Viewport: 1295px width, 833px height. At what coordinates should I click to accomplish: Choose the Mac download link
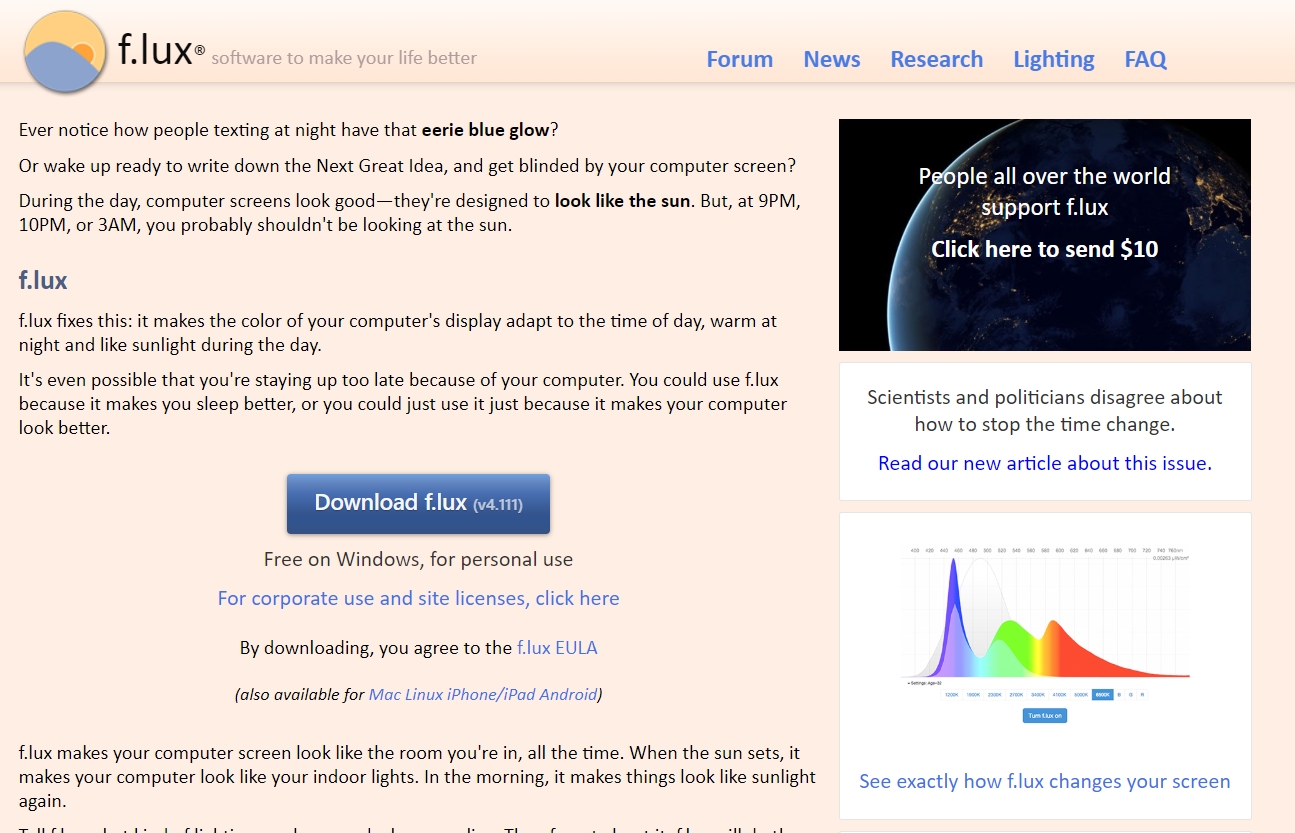(x=385, y=694)
